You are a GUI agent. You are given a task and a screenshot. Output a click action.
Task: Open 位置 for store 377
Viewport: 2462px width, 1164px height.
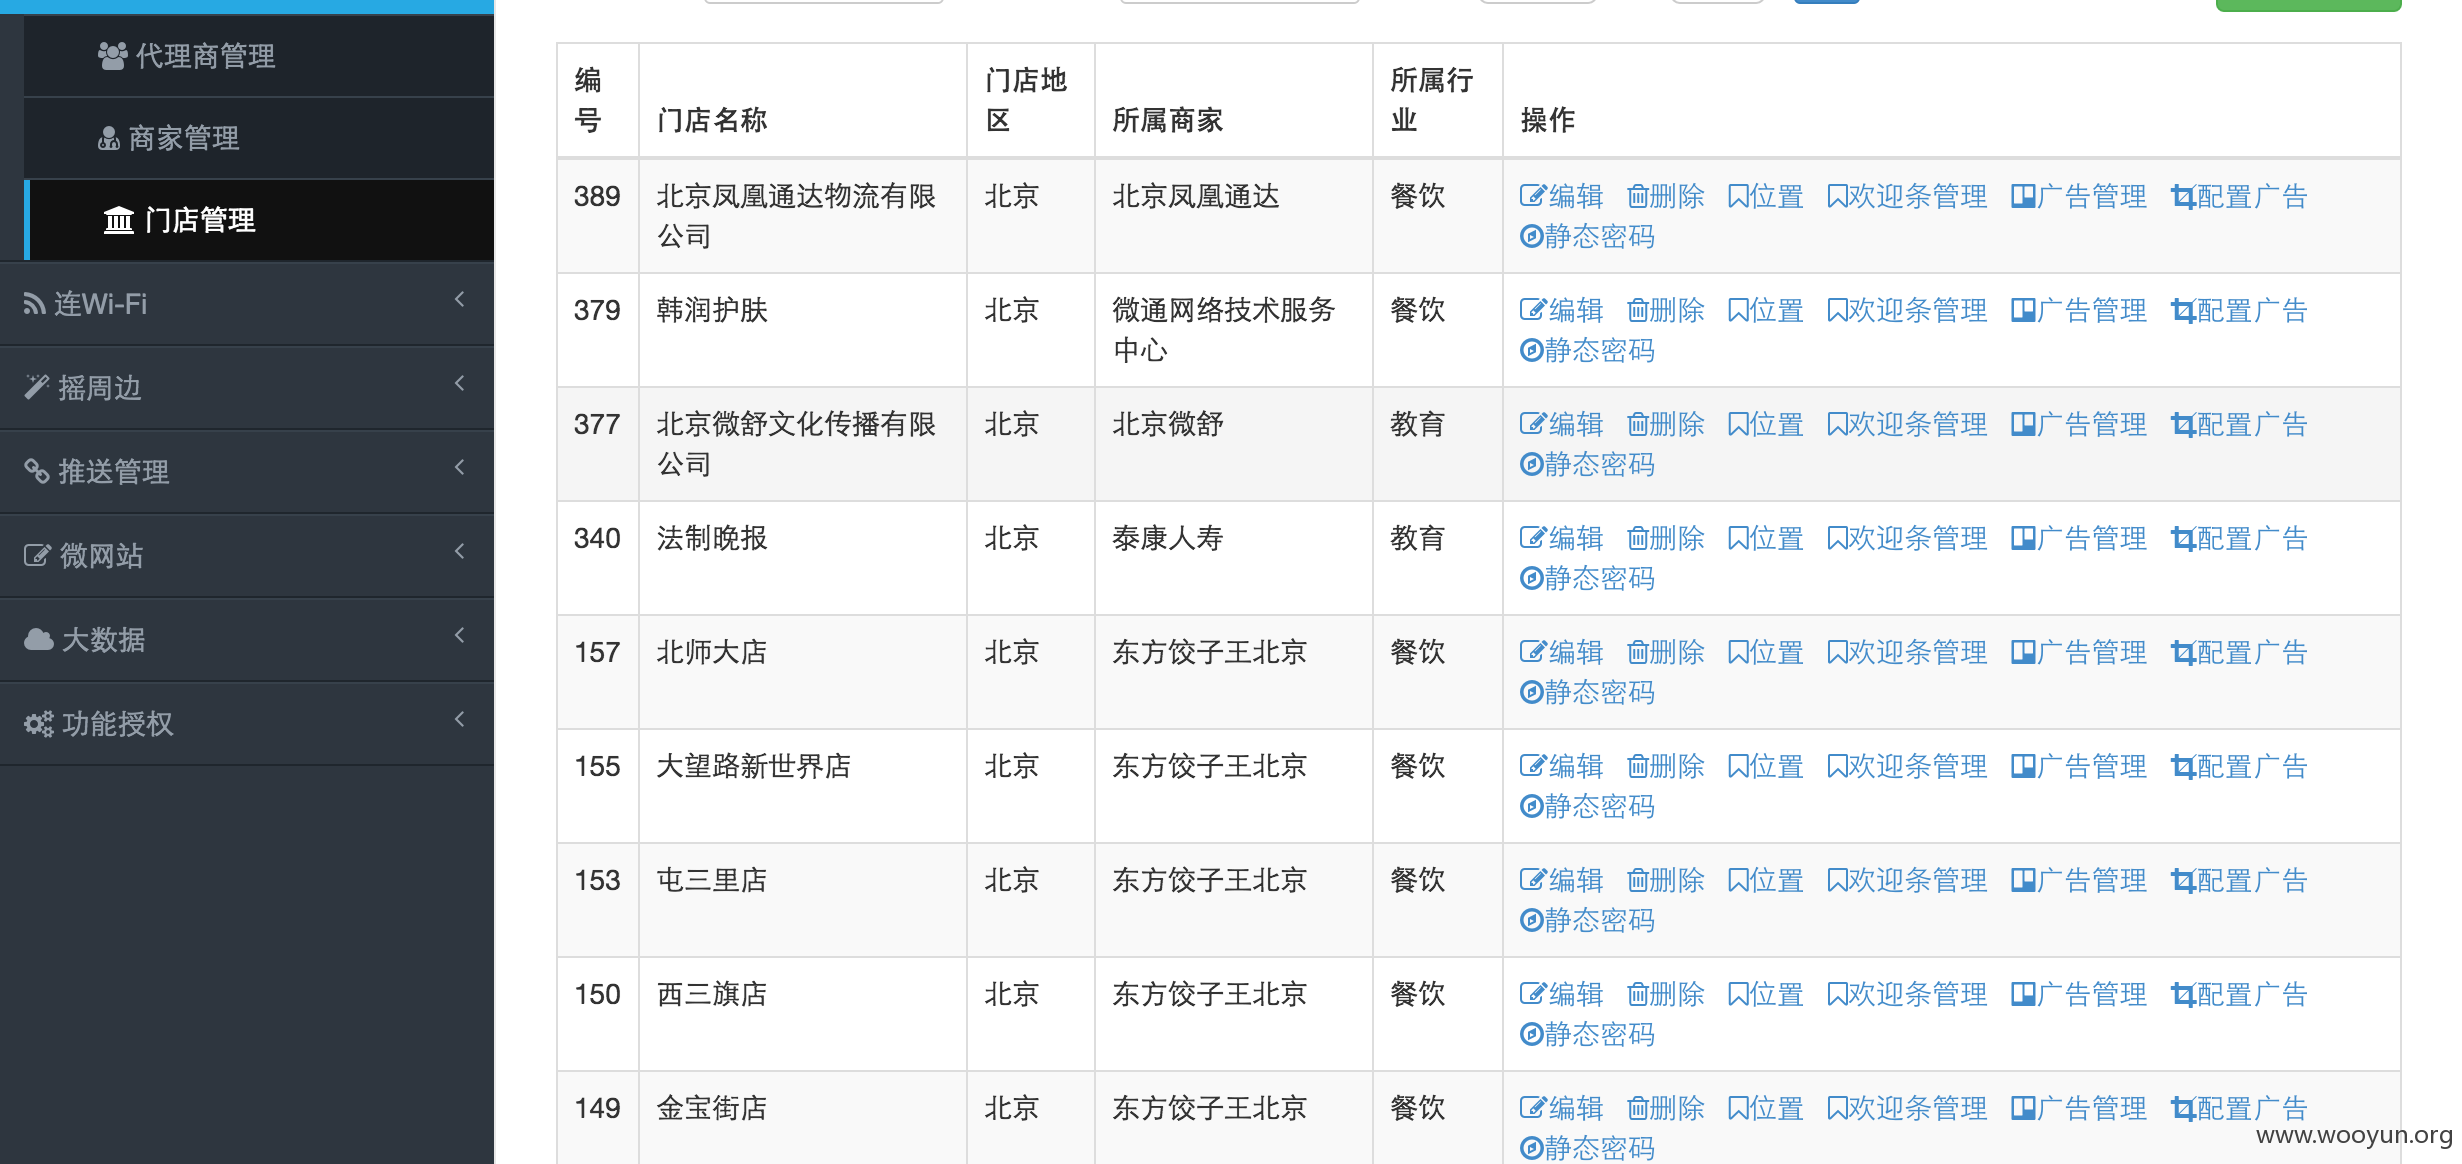1766,424
